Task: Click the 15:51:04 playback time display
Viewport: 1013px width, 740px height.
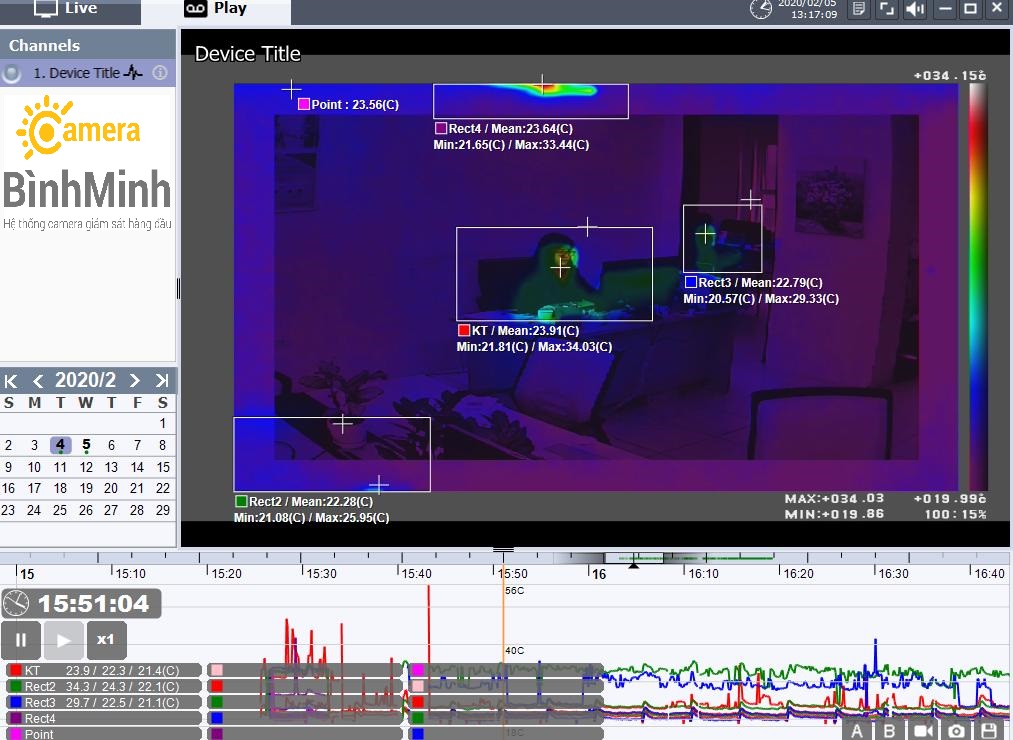Action: pyautogui.click(x=94, y=604)
